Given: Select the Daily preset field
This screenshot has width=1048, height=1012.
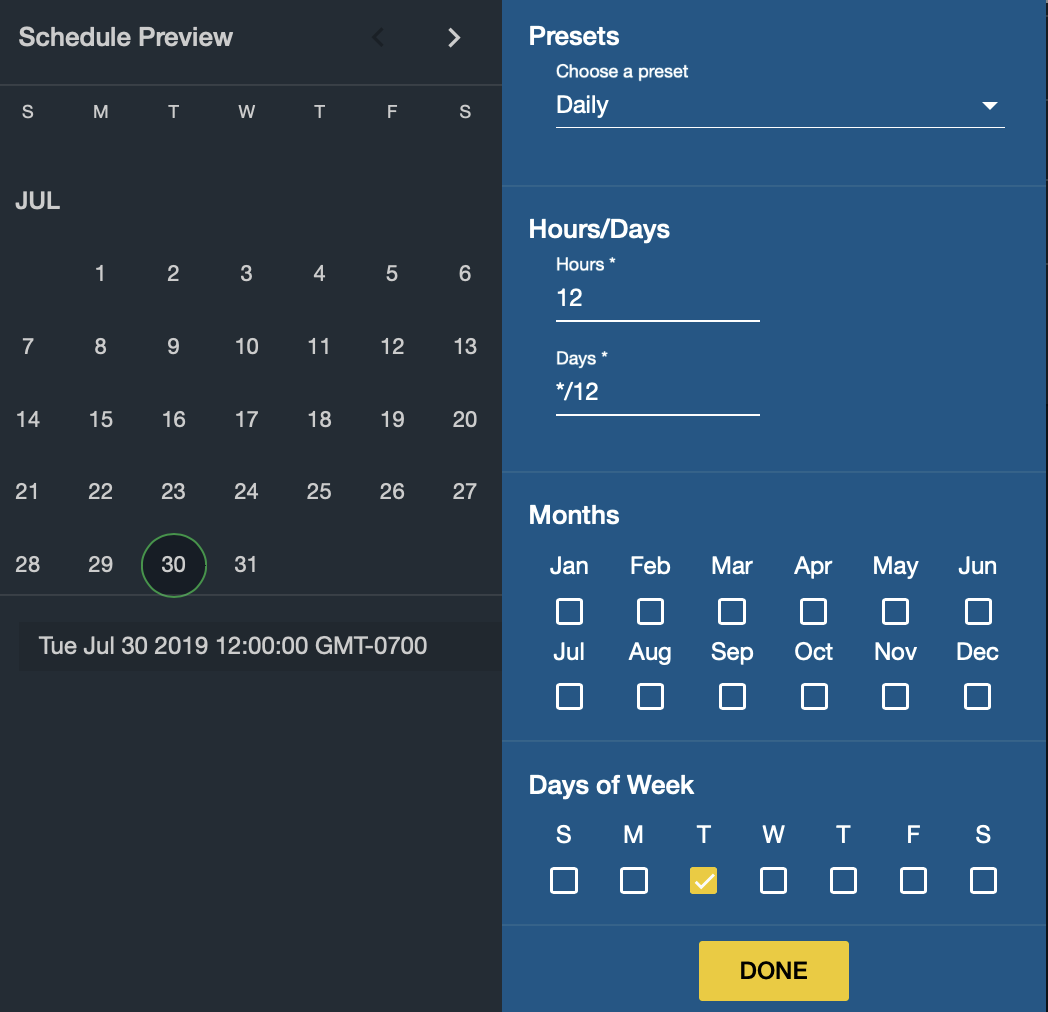Looking at the screenshot, I should (x=760, y=106).
